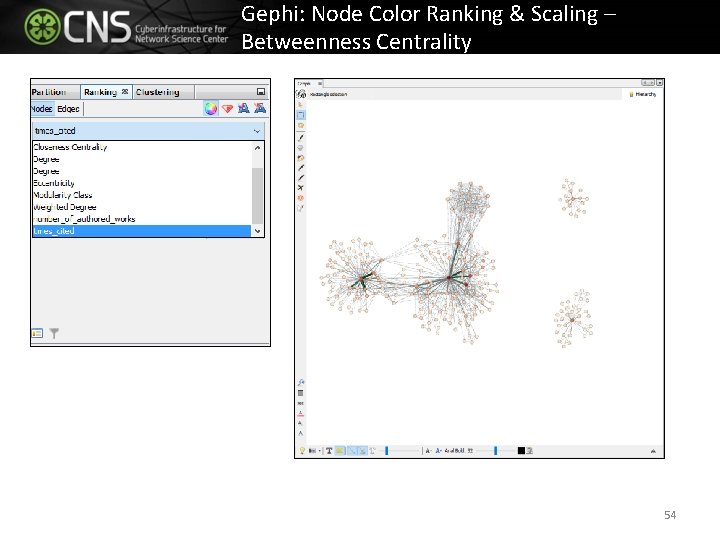This screenshot has height=540, width=720.
Task: Choose number_of_authored_works from the list
Action: tap(142, 219)
